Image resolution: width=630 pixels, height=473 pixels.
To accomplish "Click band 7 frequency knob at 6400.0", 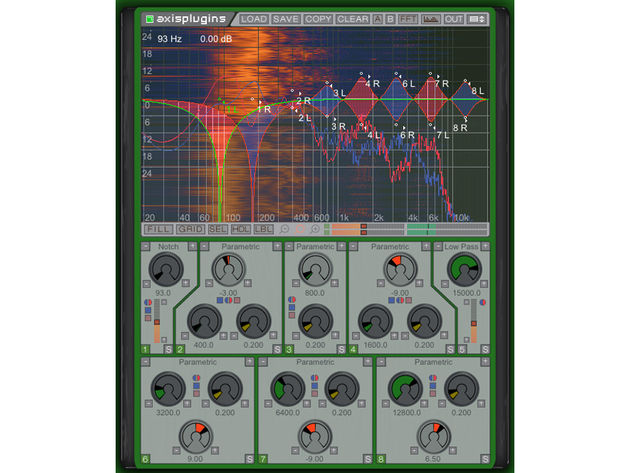I will tap(288, 389).
